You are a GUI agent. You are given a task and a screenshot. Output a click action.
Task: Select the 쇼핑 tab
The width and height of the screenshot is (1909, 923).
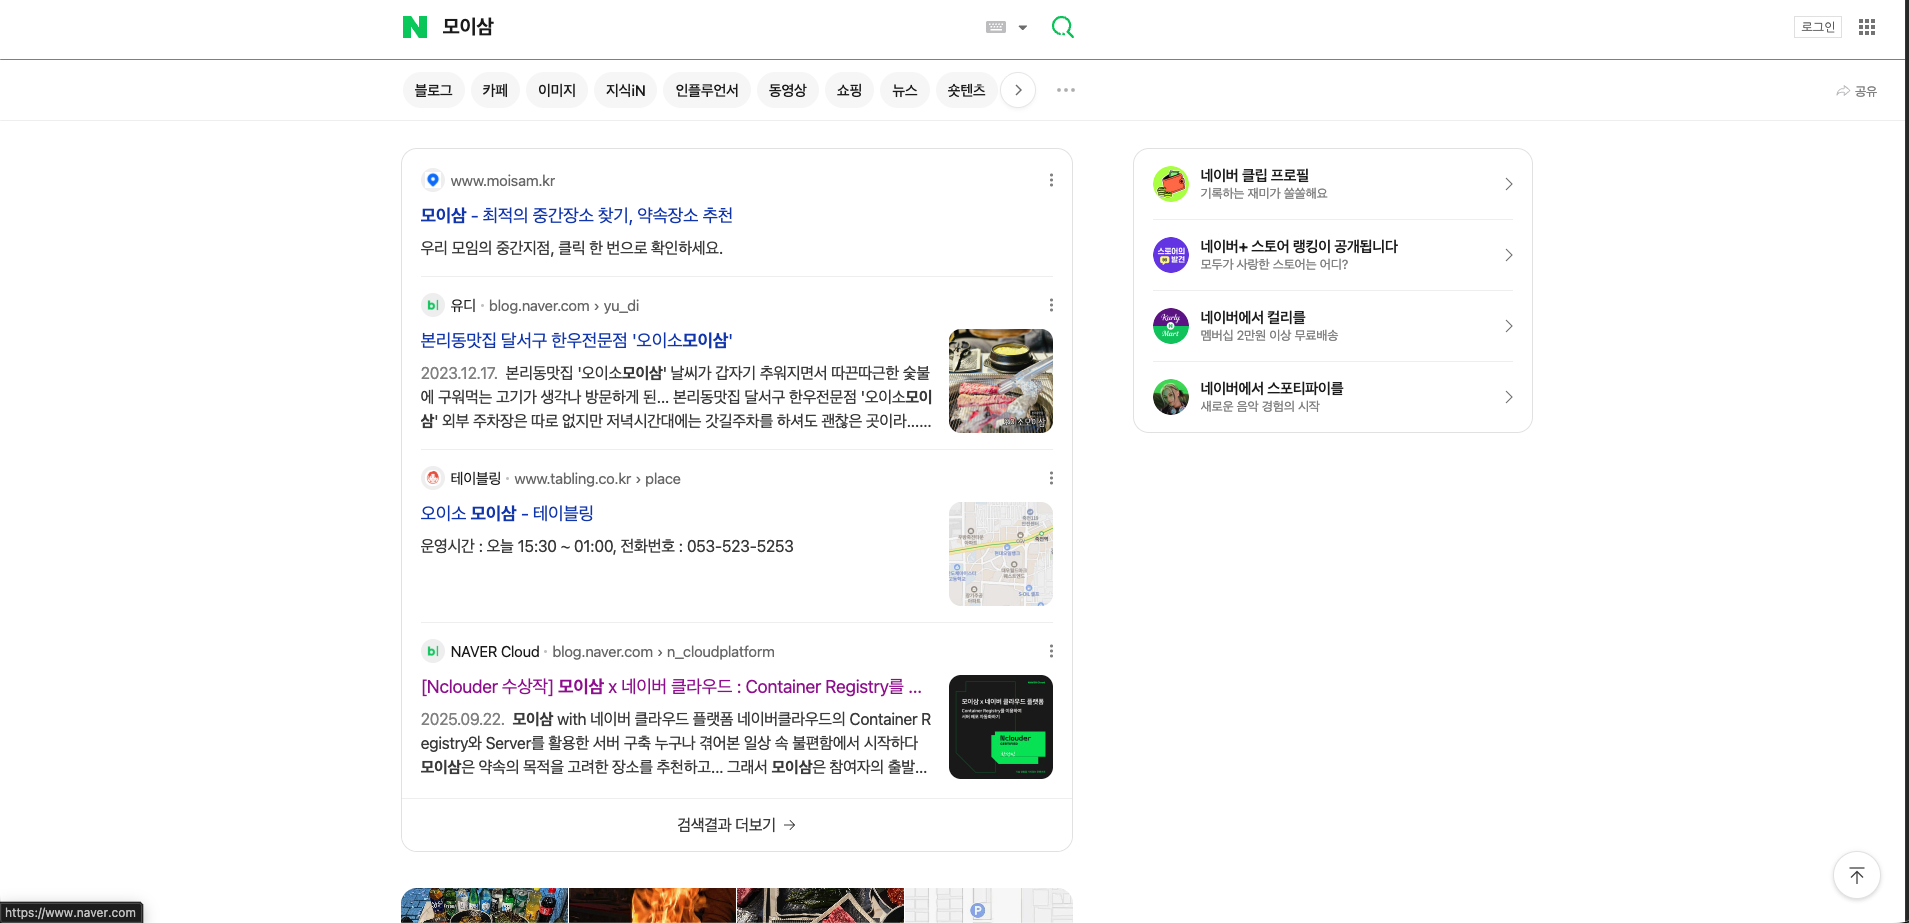(849, 90)
